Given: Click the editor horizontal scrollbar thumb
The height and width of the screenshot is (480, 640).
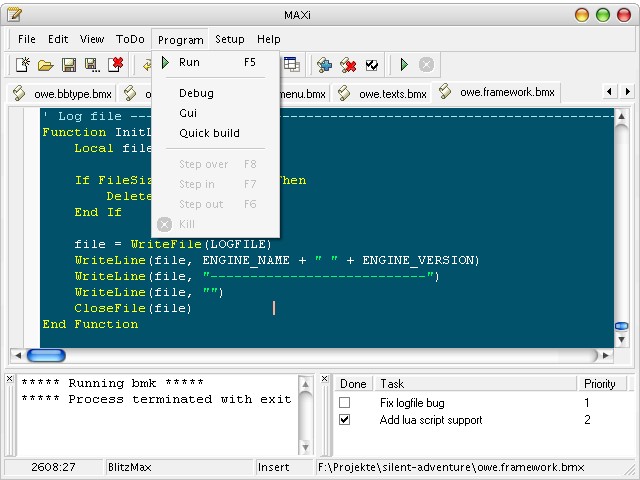Looking at the screenshot, I should [x=46, y=356].
